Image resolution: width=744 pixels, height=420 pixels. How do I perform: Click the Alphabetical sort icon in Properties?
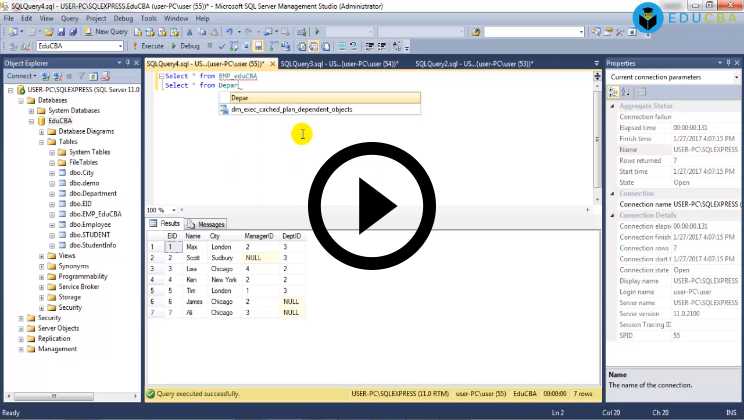624,92
